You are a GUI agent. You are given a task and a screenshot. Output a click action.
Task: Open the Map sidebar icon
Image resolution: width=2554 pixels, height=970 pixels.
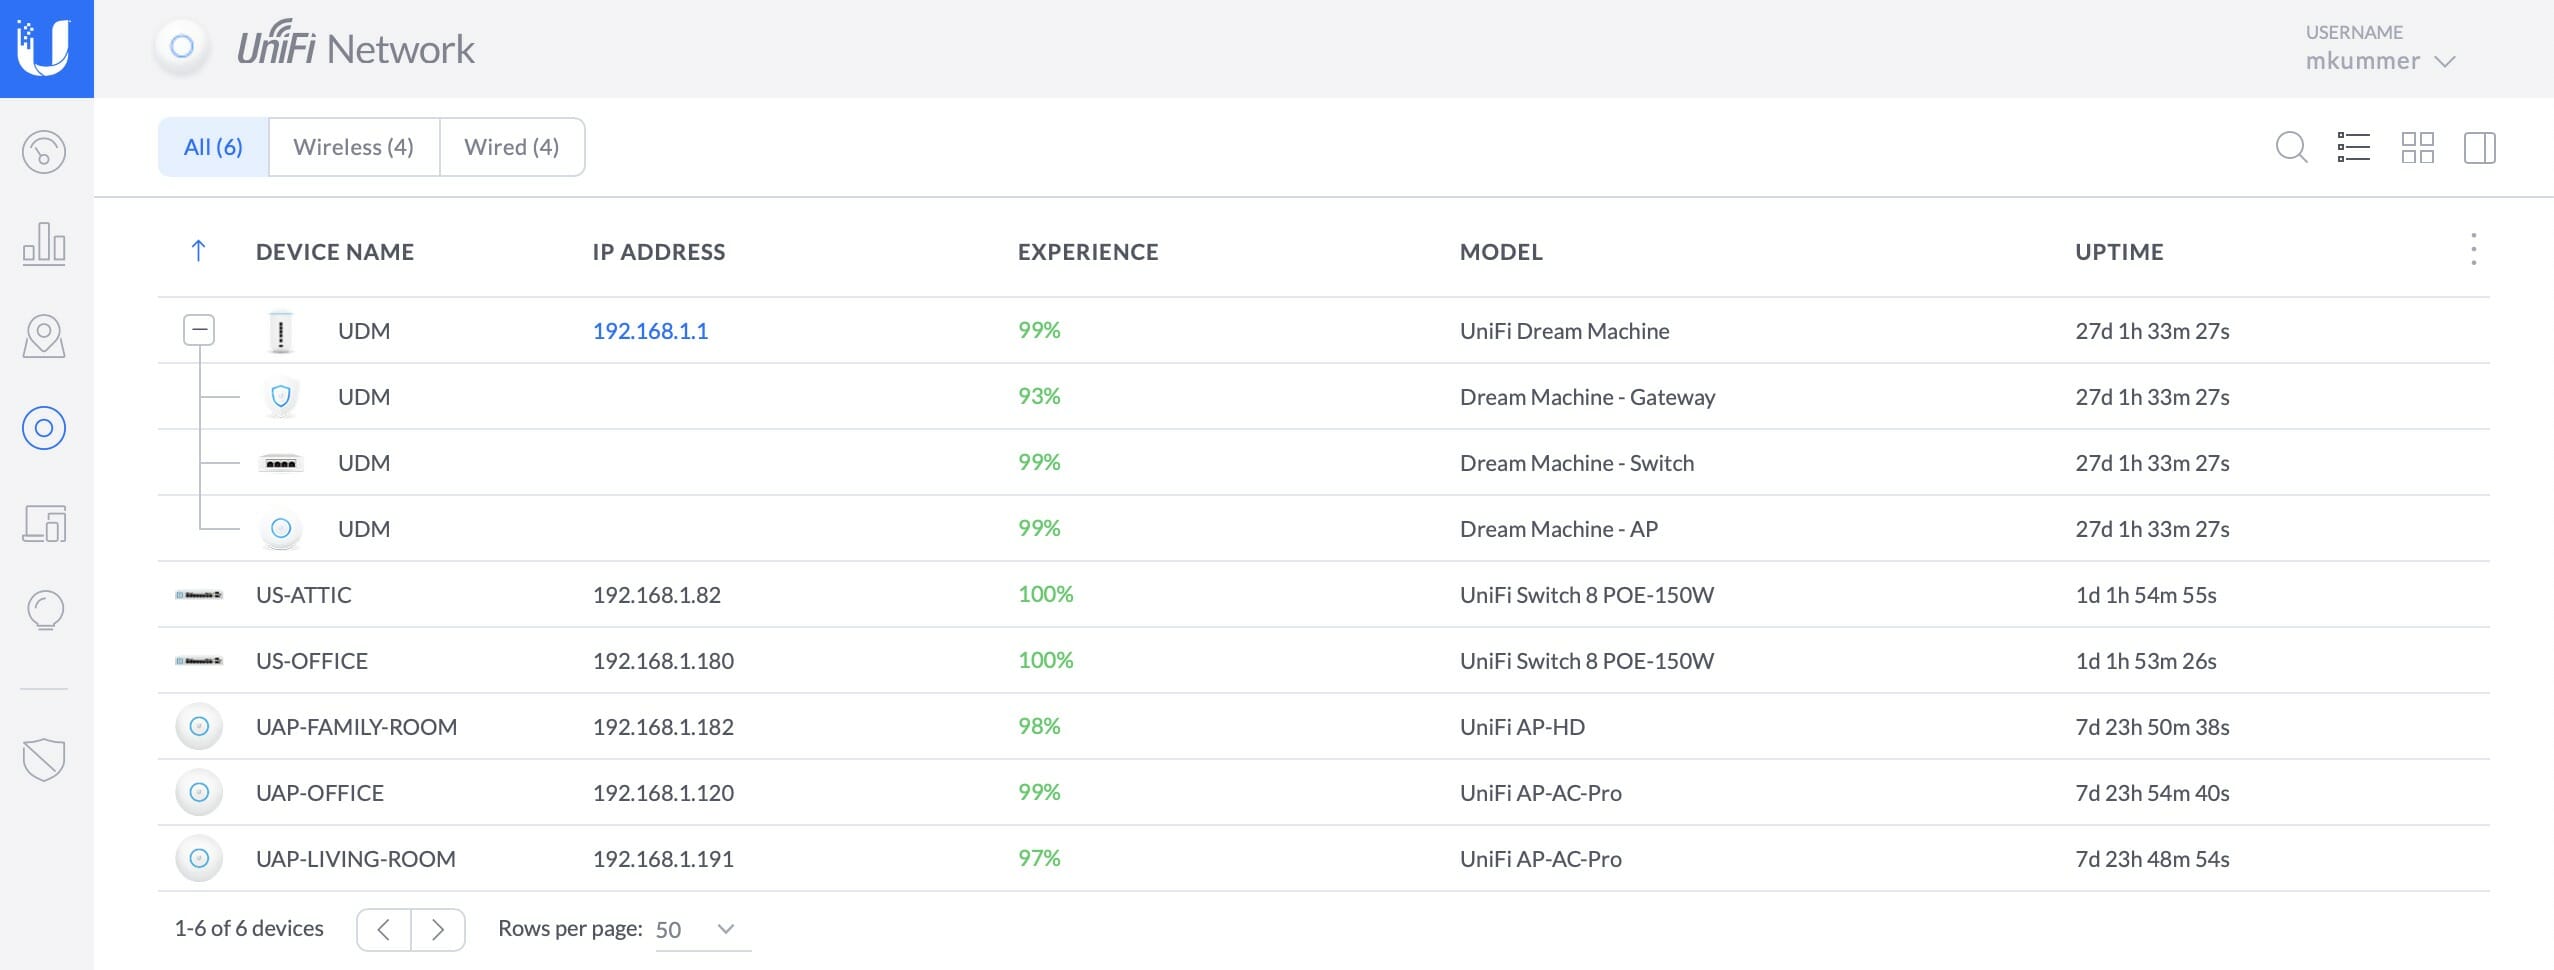44,336
